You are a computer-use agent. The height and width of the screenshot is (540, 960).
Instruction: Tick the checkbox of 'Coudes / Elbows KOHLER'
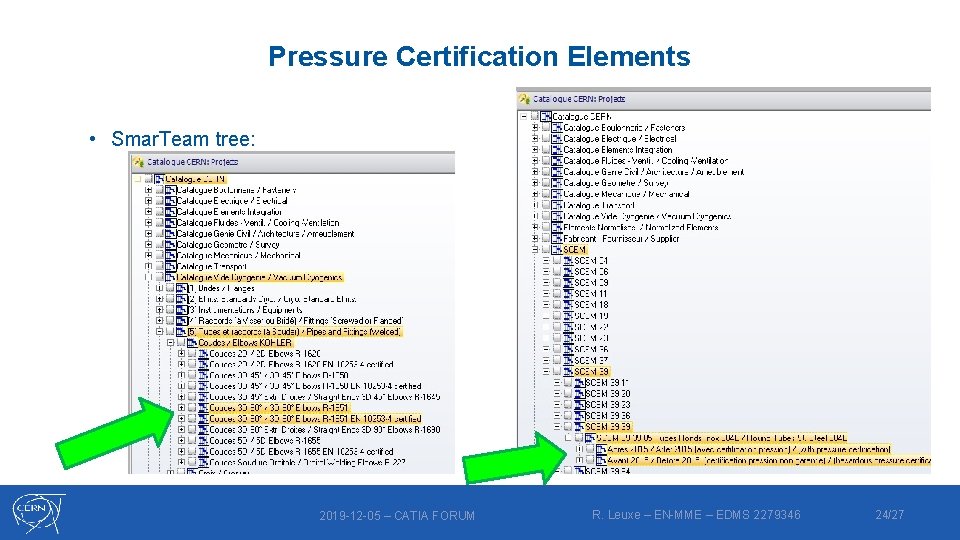(x=181, y=343)
